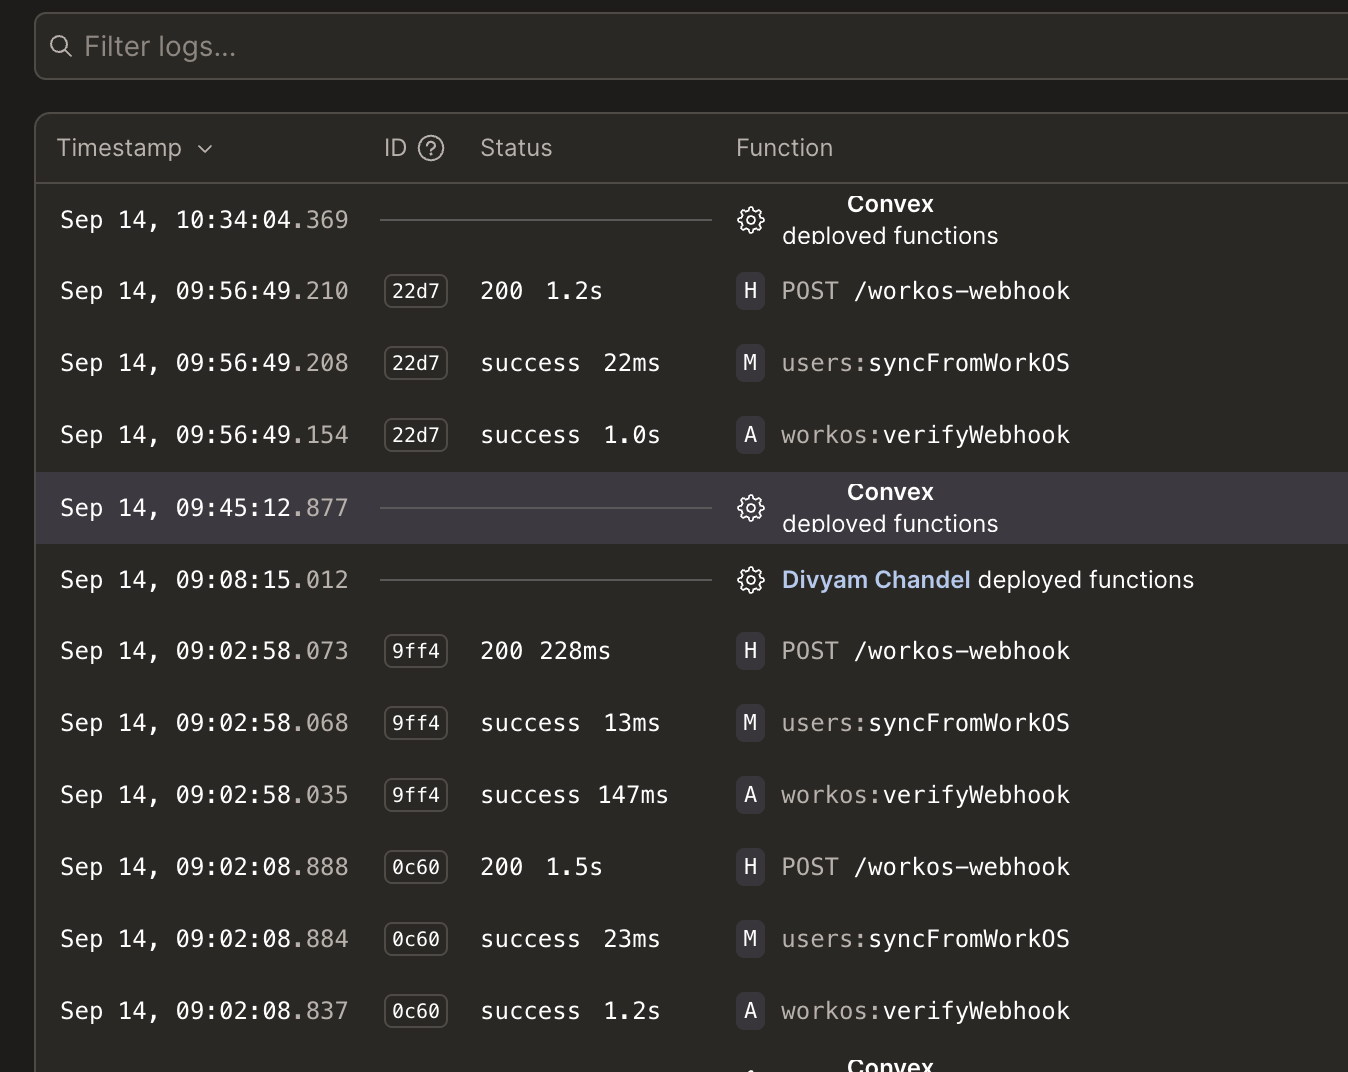
Task: Click the M icon on 09:56:49.208 log
Action: [750, 363]
